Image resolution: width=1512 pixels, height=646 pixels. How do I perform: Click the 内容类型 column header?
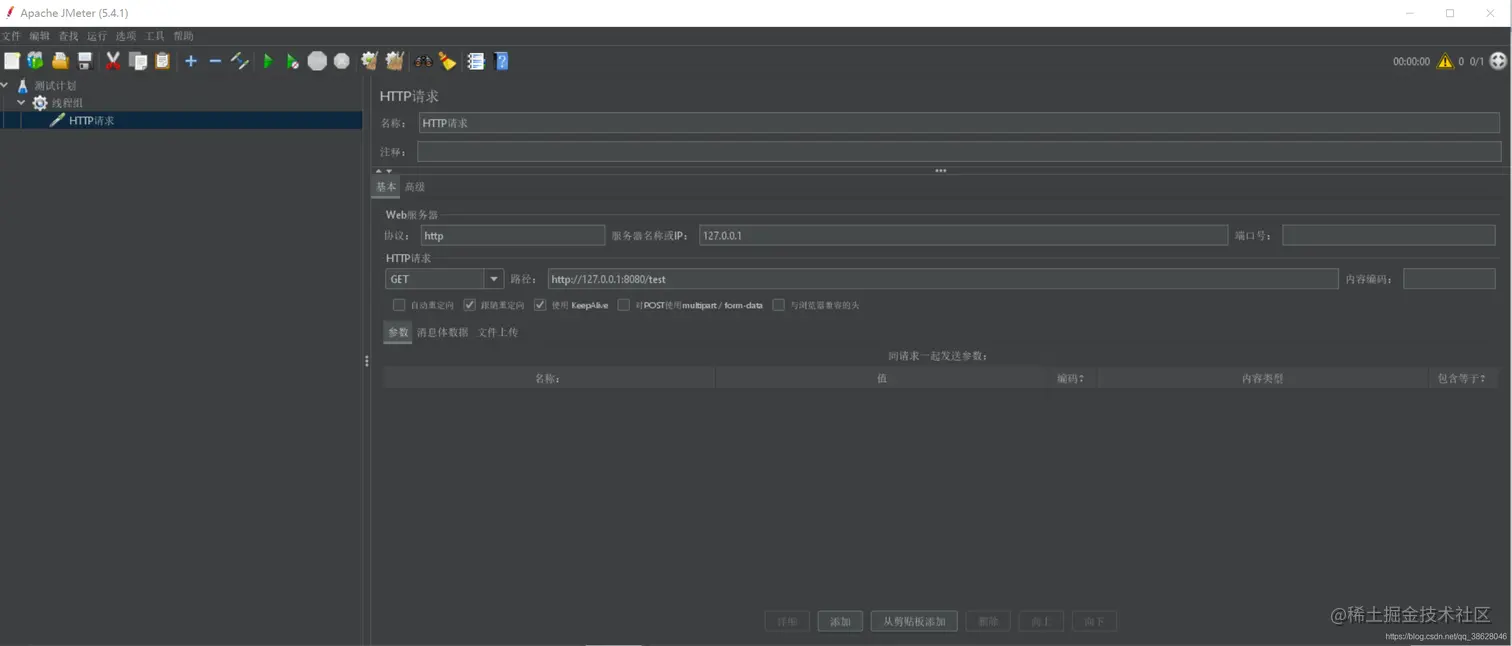(x=1262, y=378)
